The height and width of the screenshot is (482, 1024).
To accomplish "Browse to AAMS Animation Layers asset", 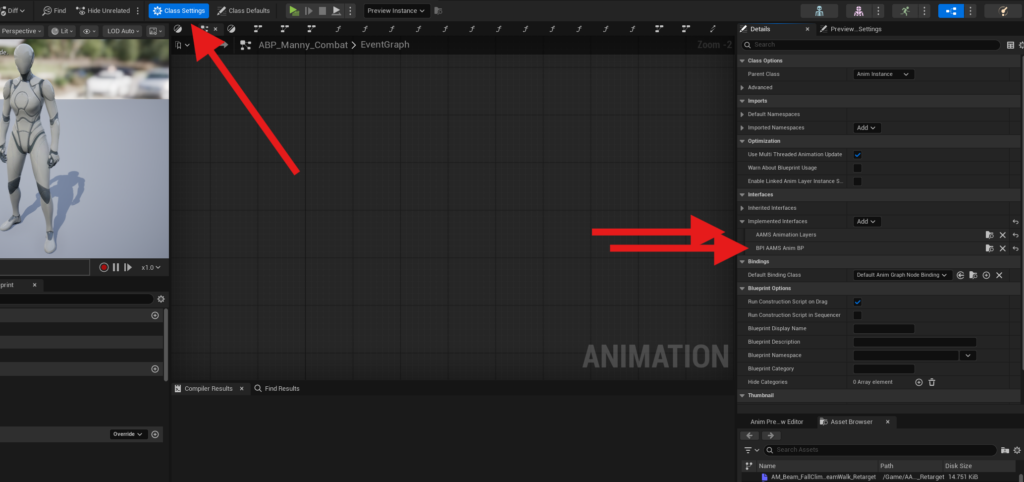I will (x=989, y=234).
